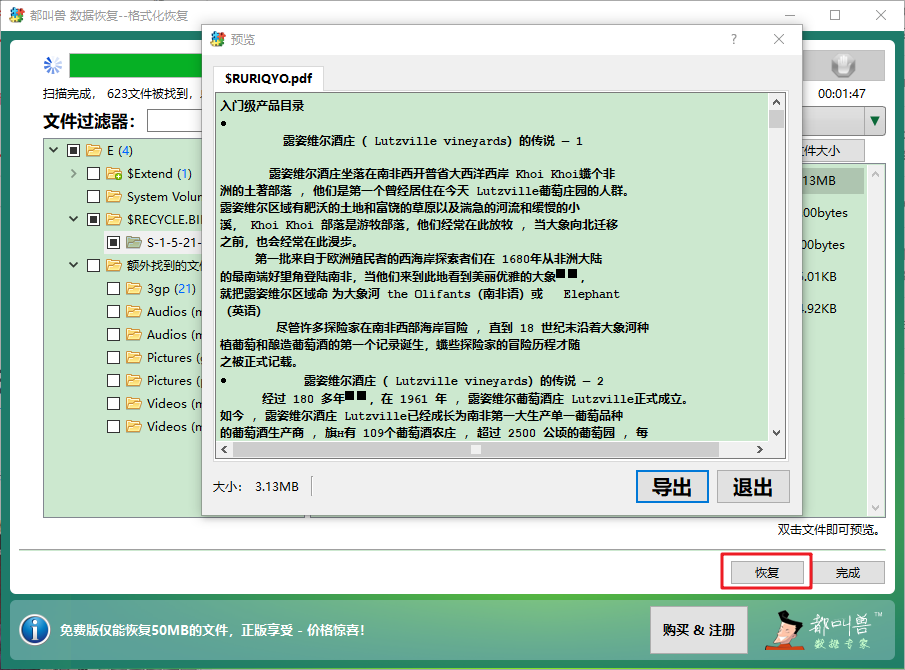The height and width of the screenshot is (670, 905).
Task: Click the preview scroll-right arrow
Action: 760,449
